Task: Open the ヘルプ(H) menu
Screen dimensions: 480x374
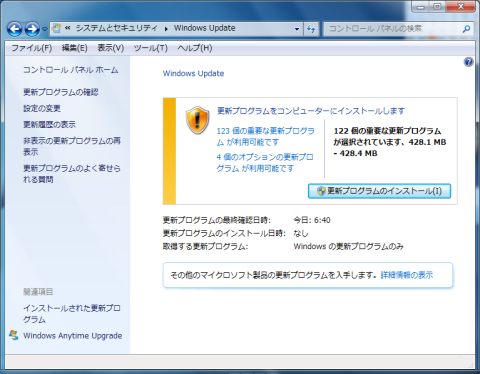Action: pyautogui.click(x=195, y=48)
